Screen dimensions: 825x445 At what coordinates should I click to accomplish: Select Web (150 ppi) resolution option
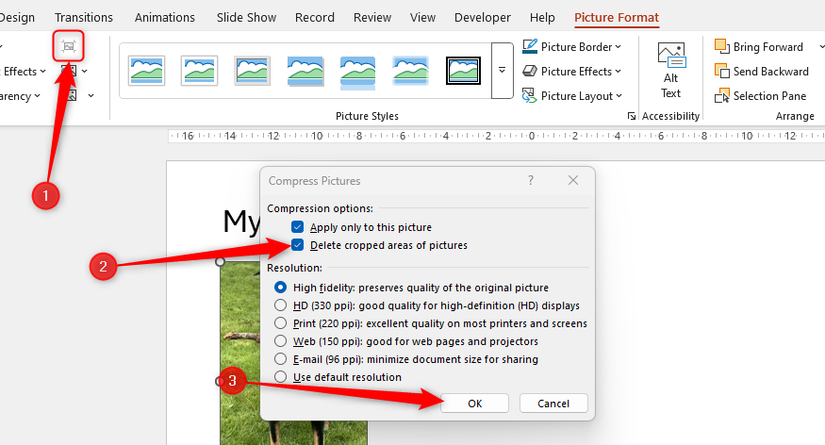280,341
